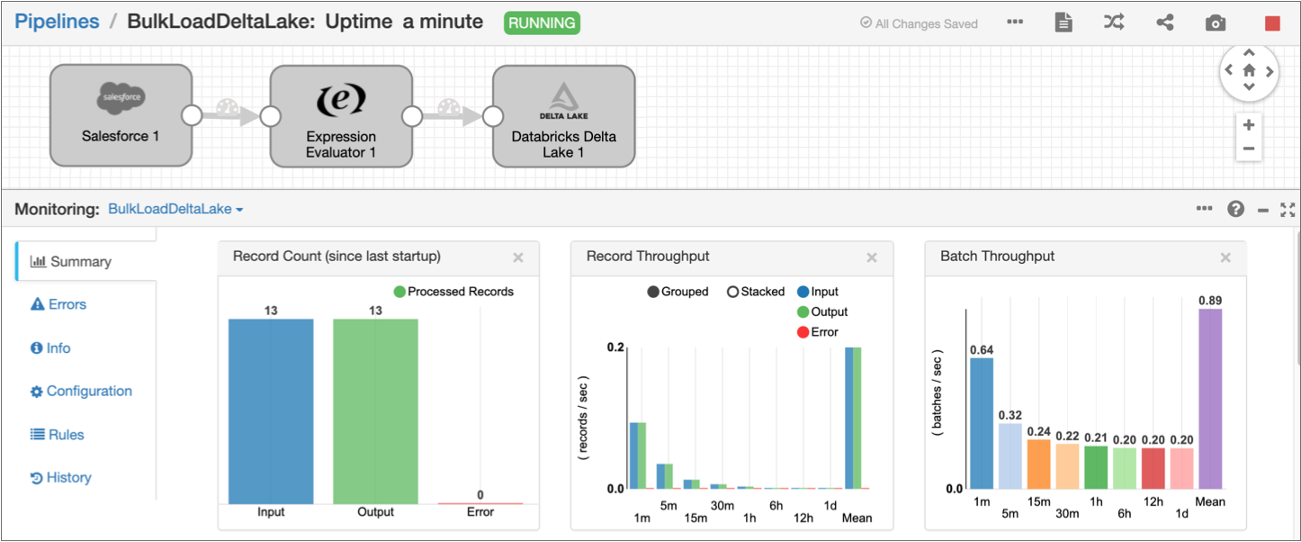The width and height of the screenshot is (1301, 542).
Task: Take a snapshot using the camera icon
Action: pos(1215,23)
